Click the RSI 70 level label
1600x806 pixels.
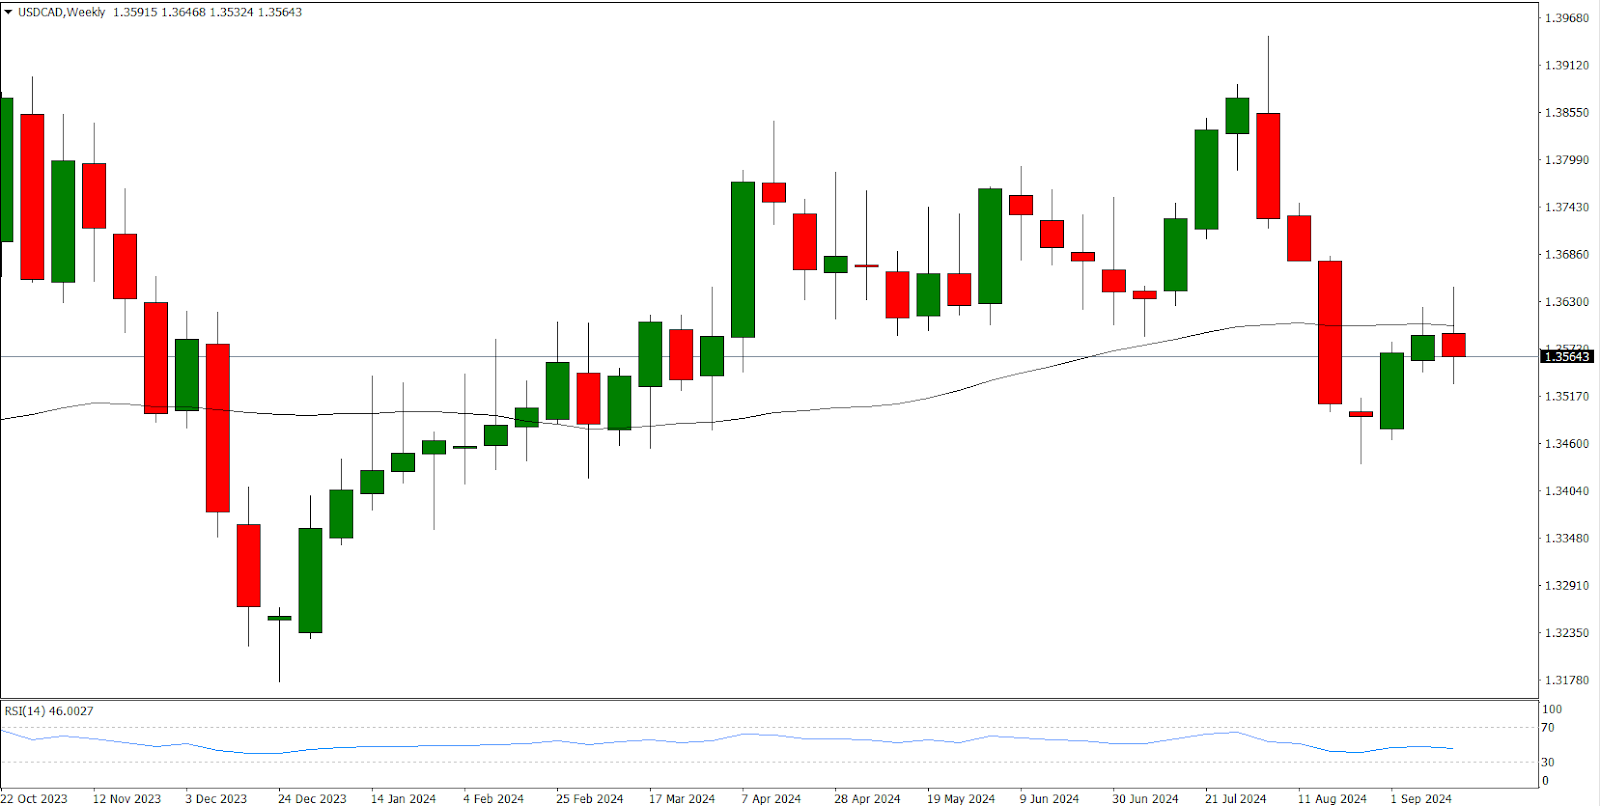[x=1548, y=728]
